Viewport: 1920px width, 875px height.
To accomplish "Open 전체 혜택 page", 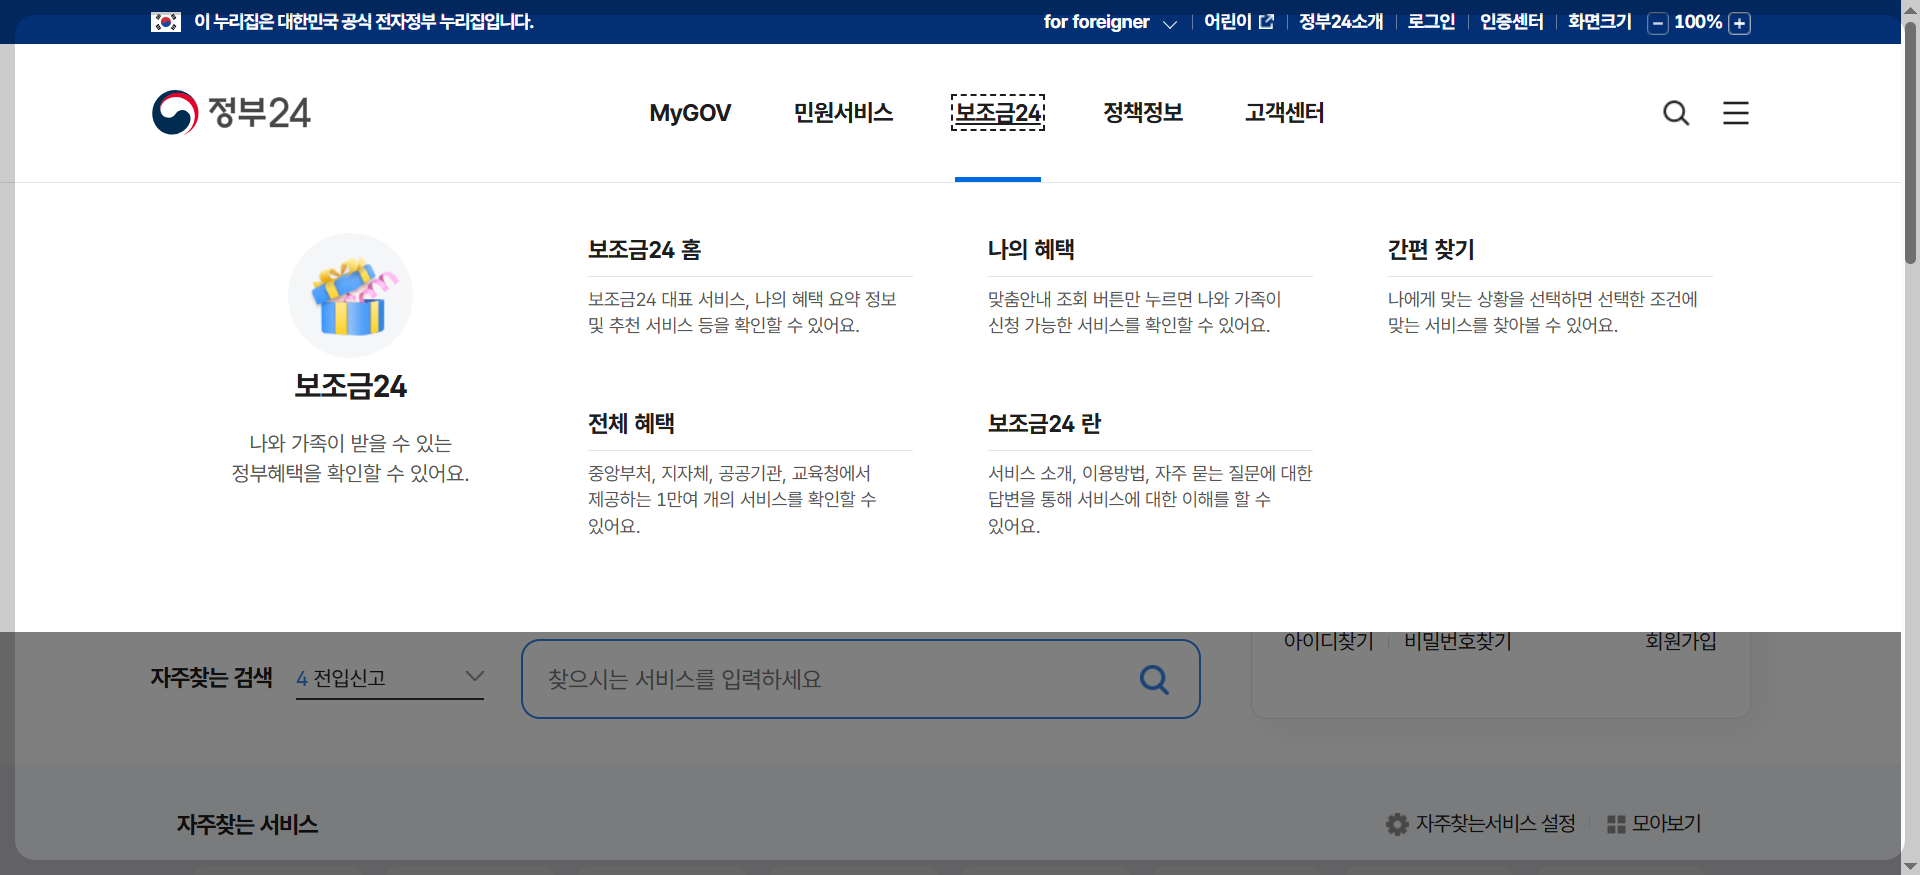I will [x=631, y=424].
